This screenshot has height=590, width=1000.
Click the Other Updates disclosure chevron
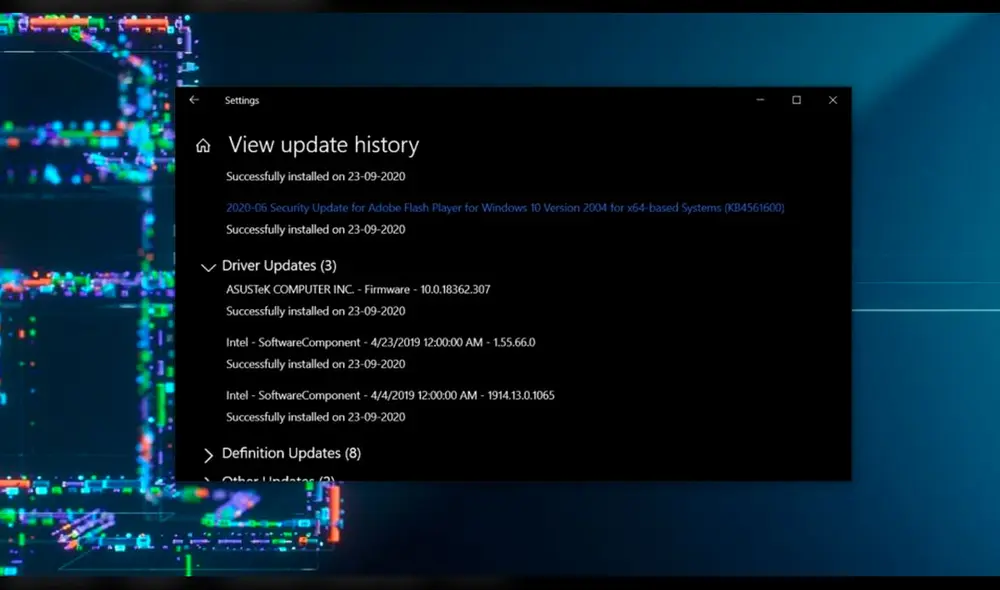point(208,480)
